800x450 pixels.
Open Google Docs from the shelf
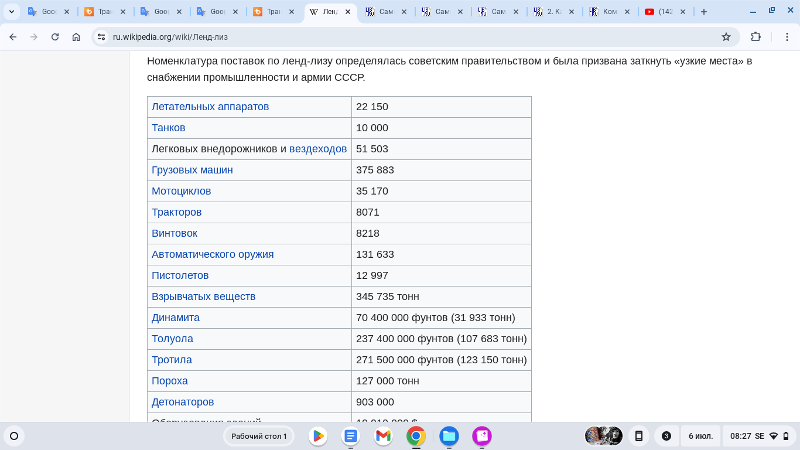tap(351, 436)
